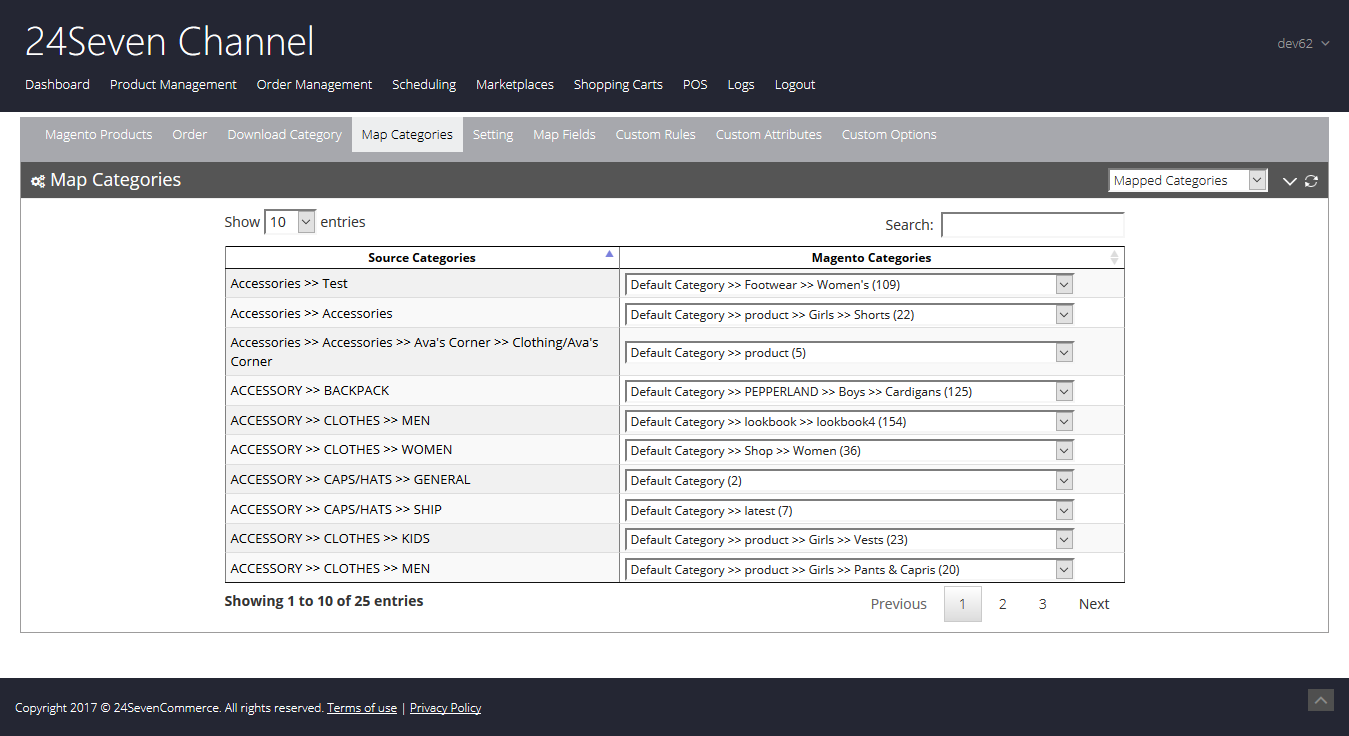
Task: Open the Show entries count dropdown
Action: (x=290, y=222)
